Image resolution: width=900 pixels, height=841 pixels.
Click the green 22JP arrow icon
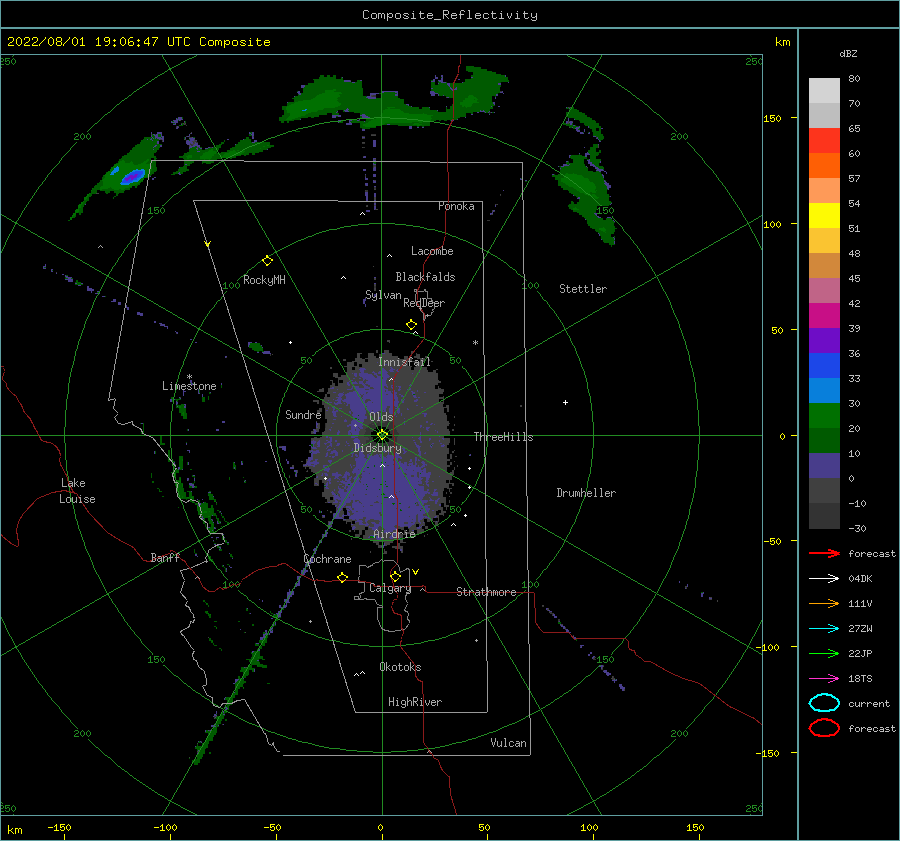(x=824, y=653)
